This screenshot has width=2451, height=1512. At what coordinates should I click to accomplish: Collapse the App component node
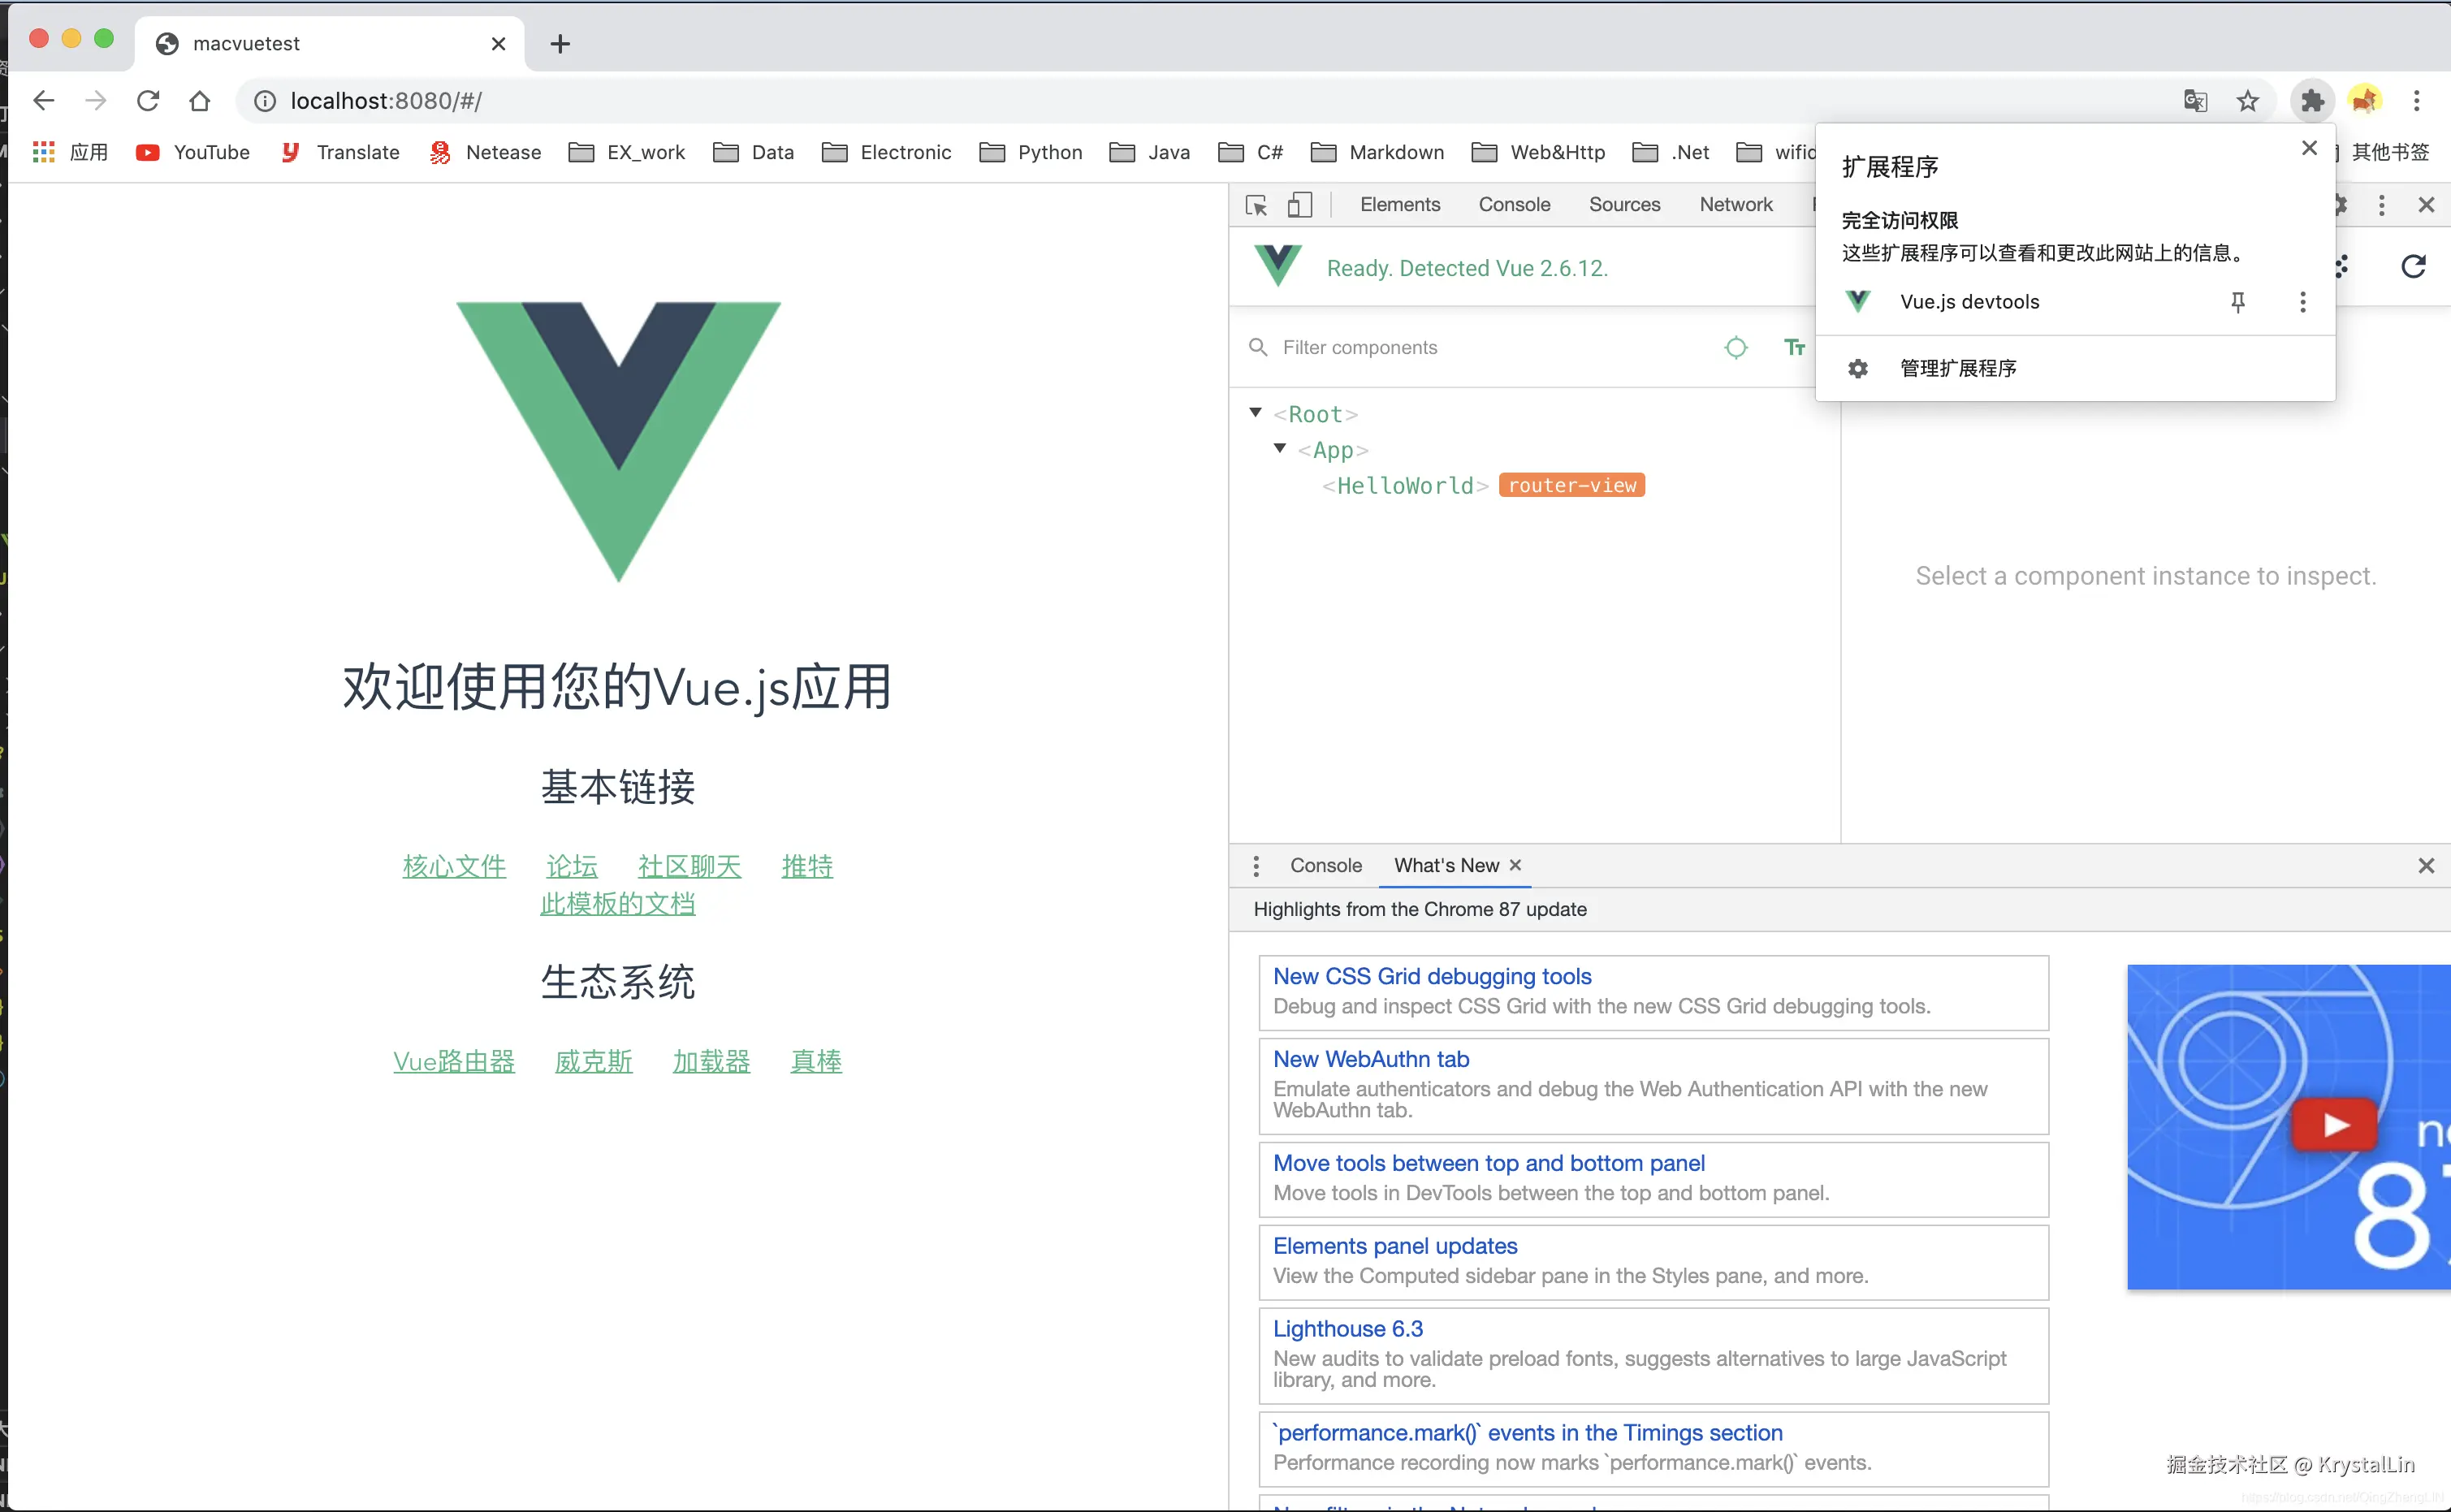pyautogui.click(x=1281, y=449)
